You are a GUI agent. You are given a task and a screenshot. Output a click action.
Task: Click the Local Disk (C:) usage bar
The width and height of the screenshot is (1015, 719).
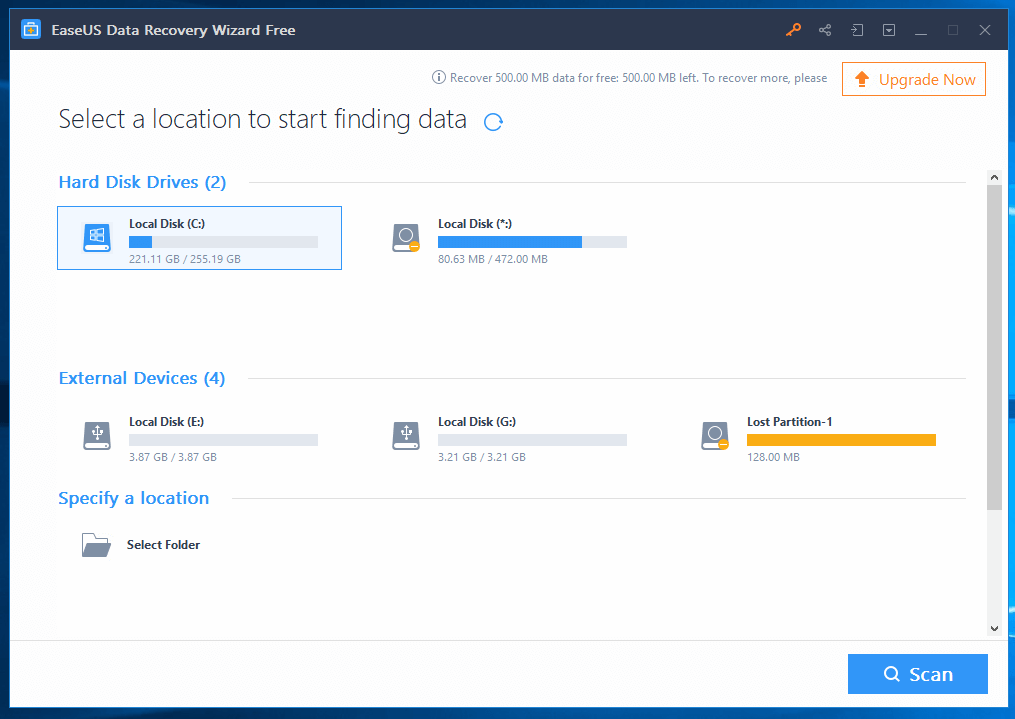(x=223, y=242)
